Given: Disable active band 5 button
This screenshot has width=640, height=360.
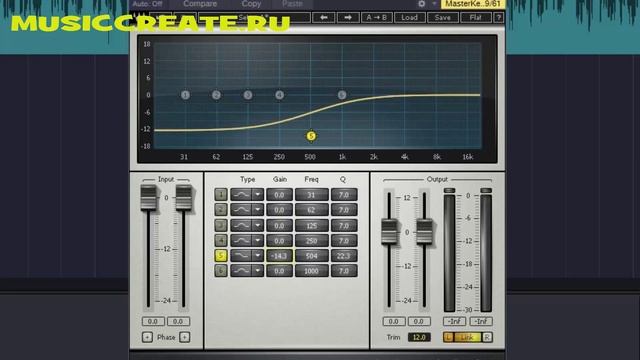Looking at the screenshot, I should [221, 256].
